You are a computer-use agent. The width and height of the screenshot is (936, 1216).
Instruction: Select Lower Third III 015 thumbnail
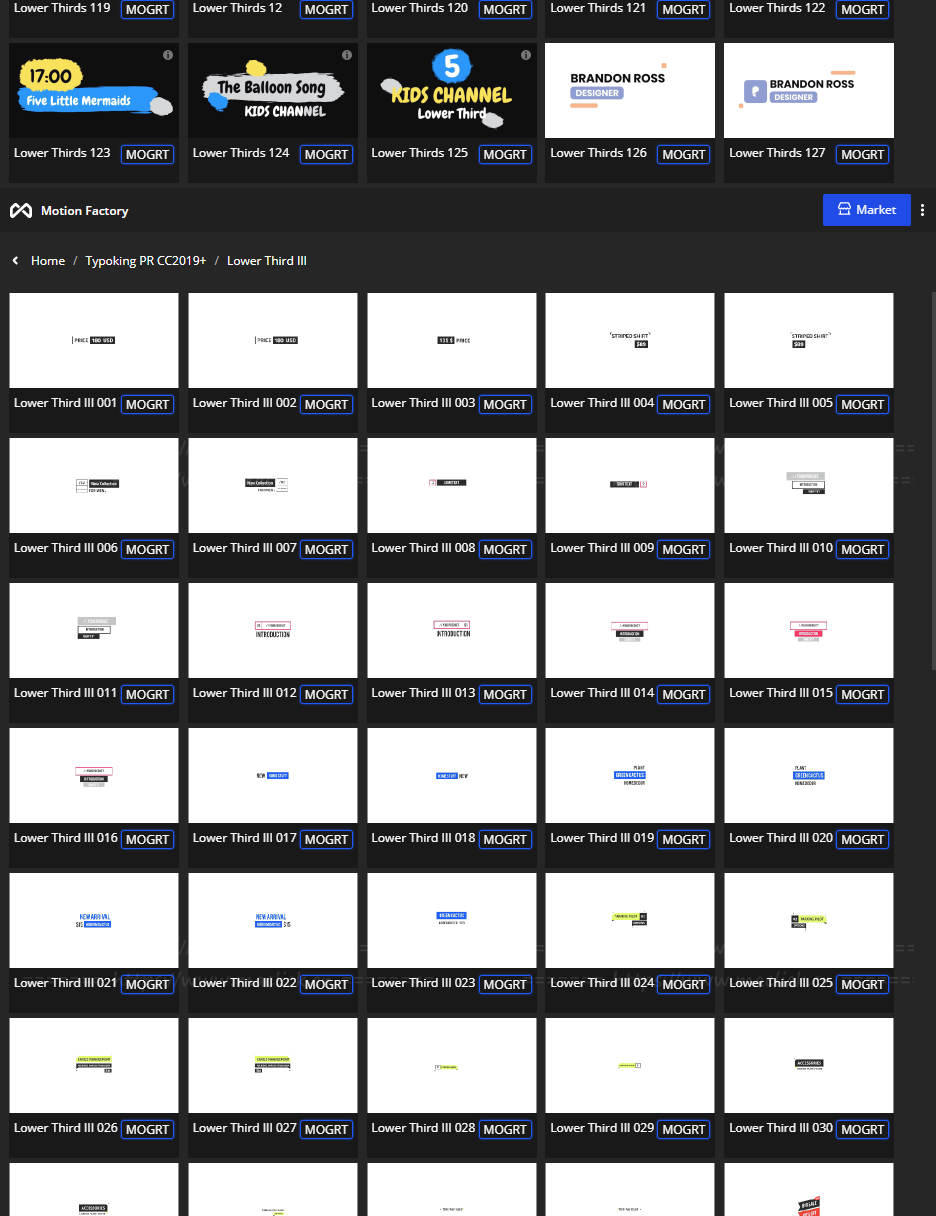[809, 630]
